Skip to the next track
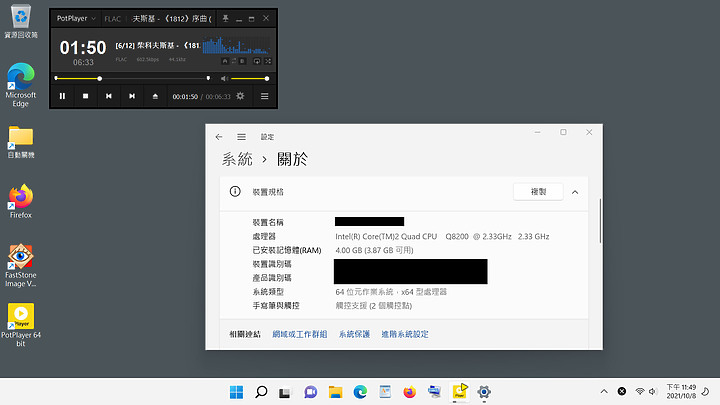The width and height of the screenshot is (720, 405). click(x=131, y=96)
